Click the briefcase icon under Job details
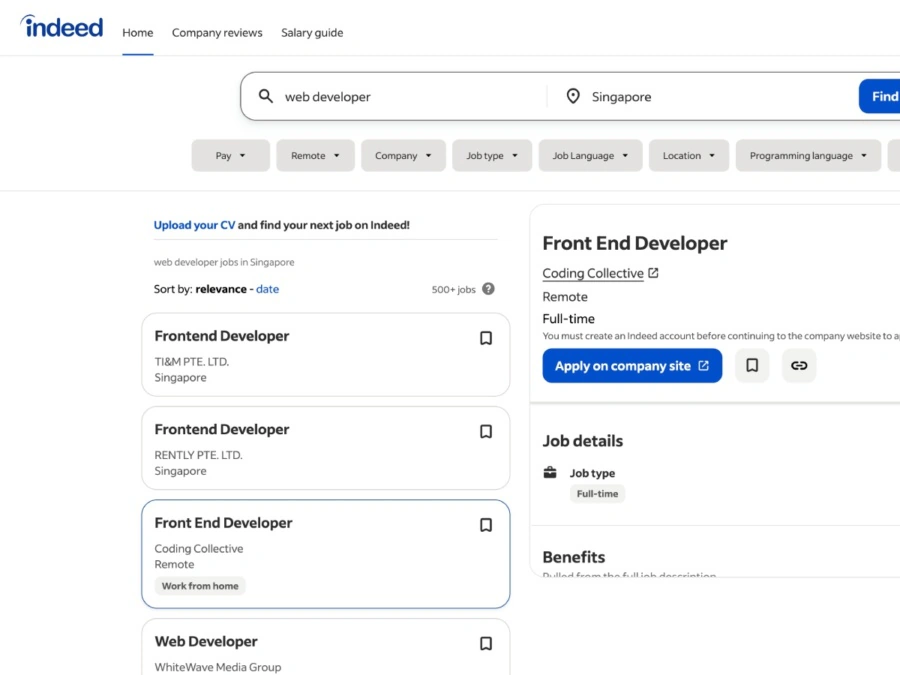The width and height of the screenshot is (900, 675). pos(550,472)
